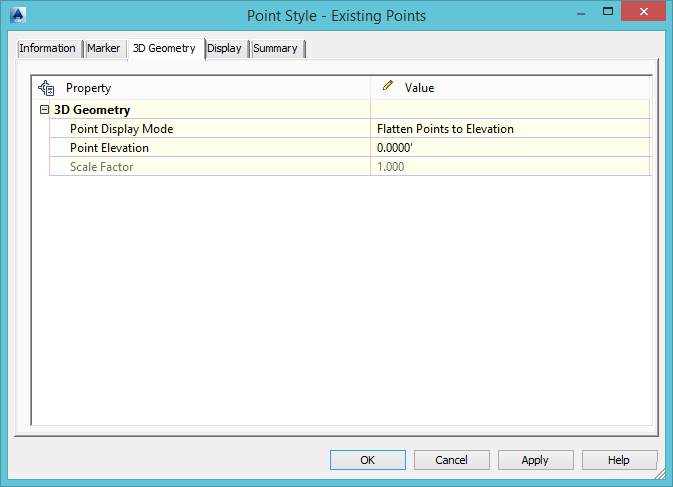
Task: Collapse the 3D Geometry group
Action: pos(44,109)
